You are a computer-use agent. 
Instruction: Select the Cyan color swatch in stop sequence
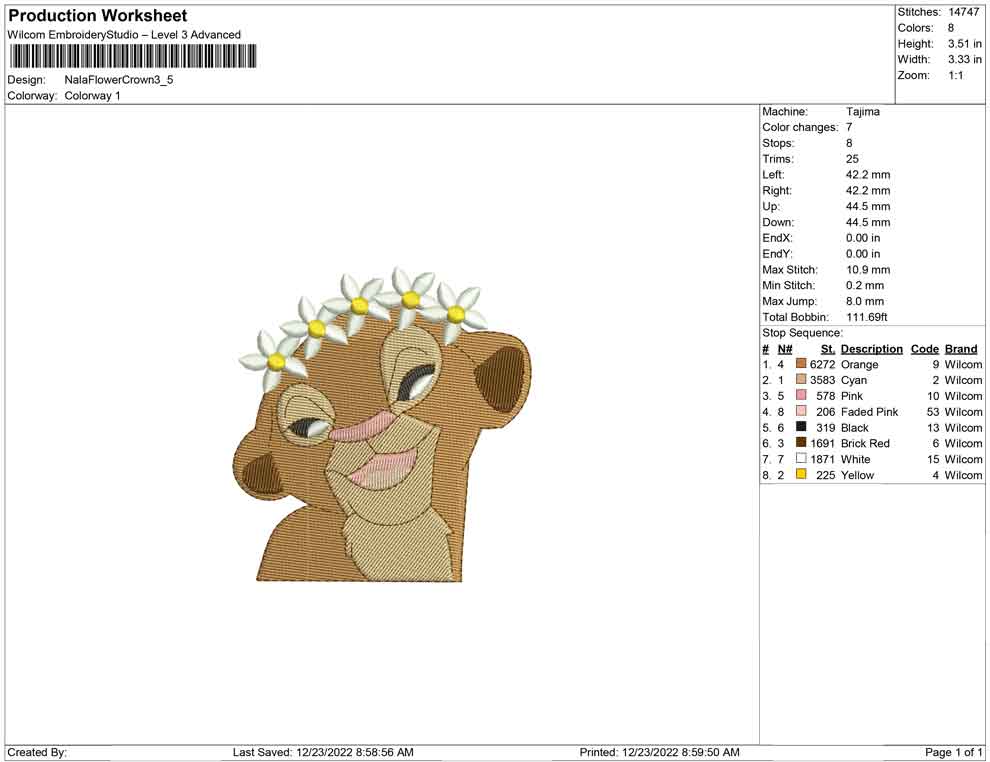(799, 380)
